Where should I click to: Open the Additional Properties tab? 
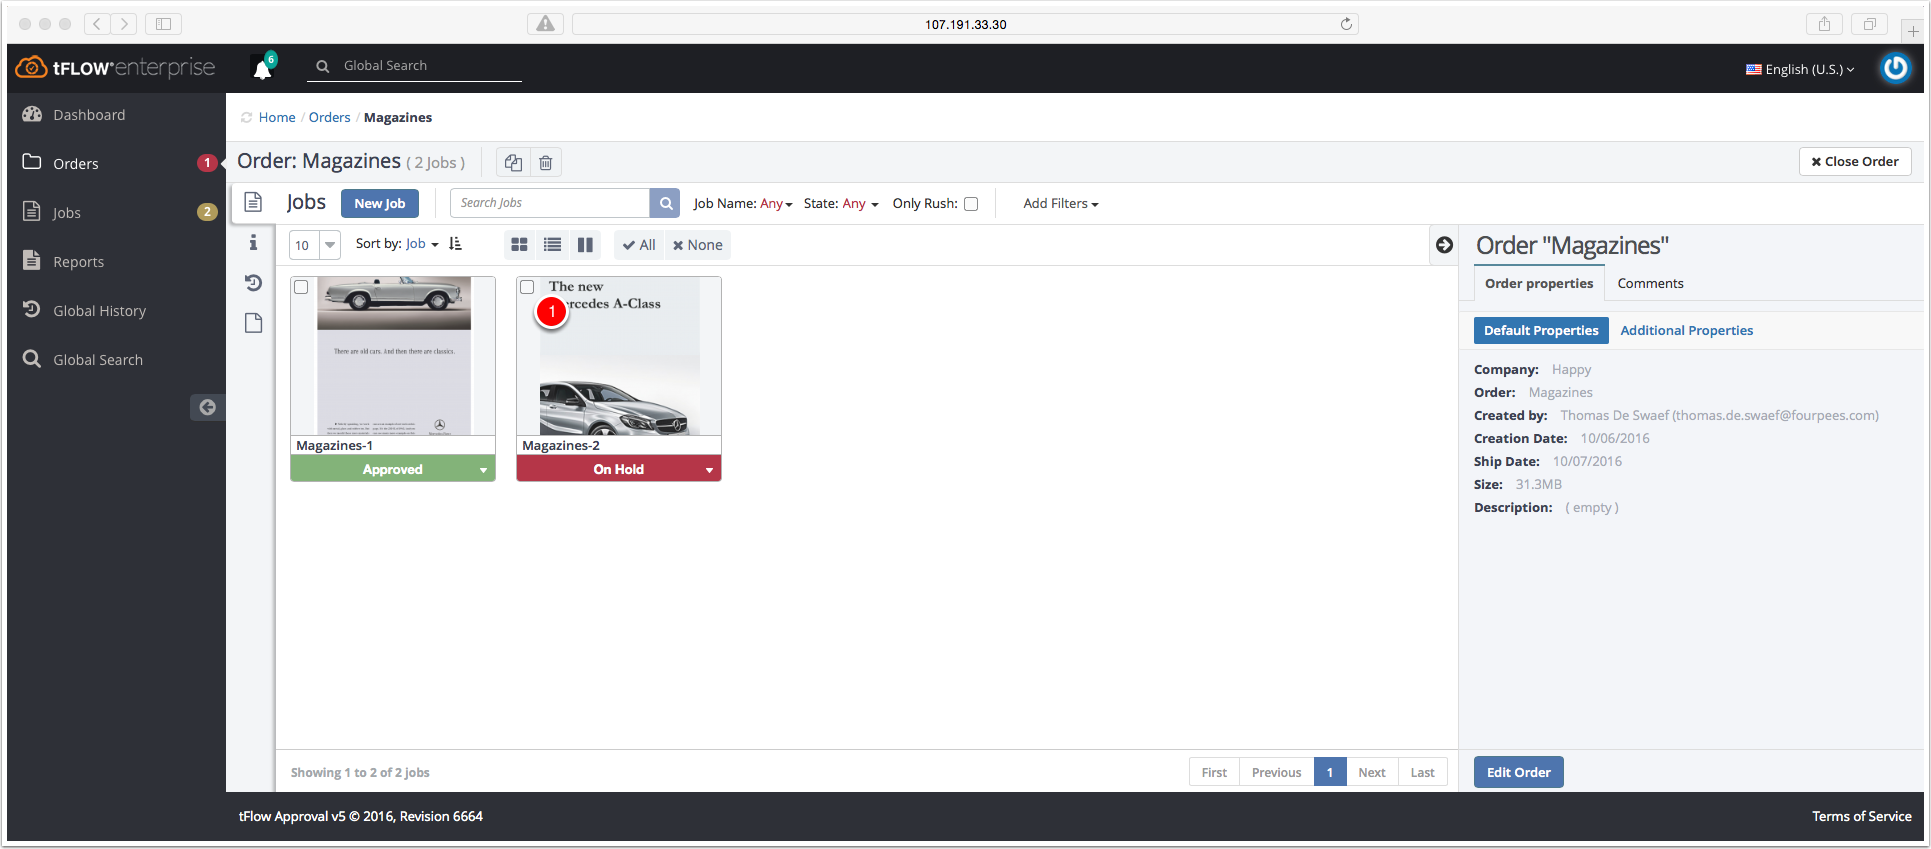pyautogui.click(x=1686, y=330)
